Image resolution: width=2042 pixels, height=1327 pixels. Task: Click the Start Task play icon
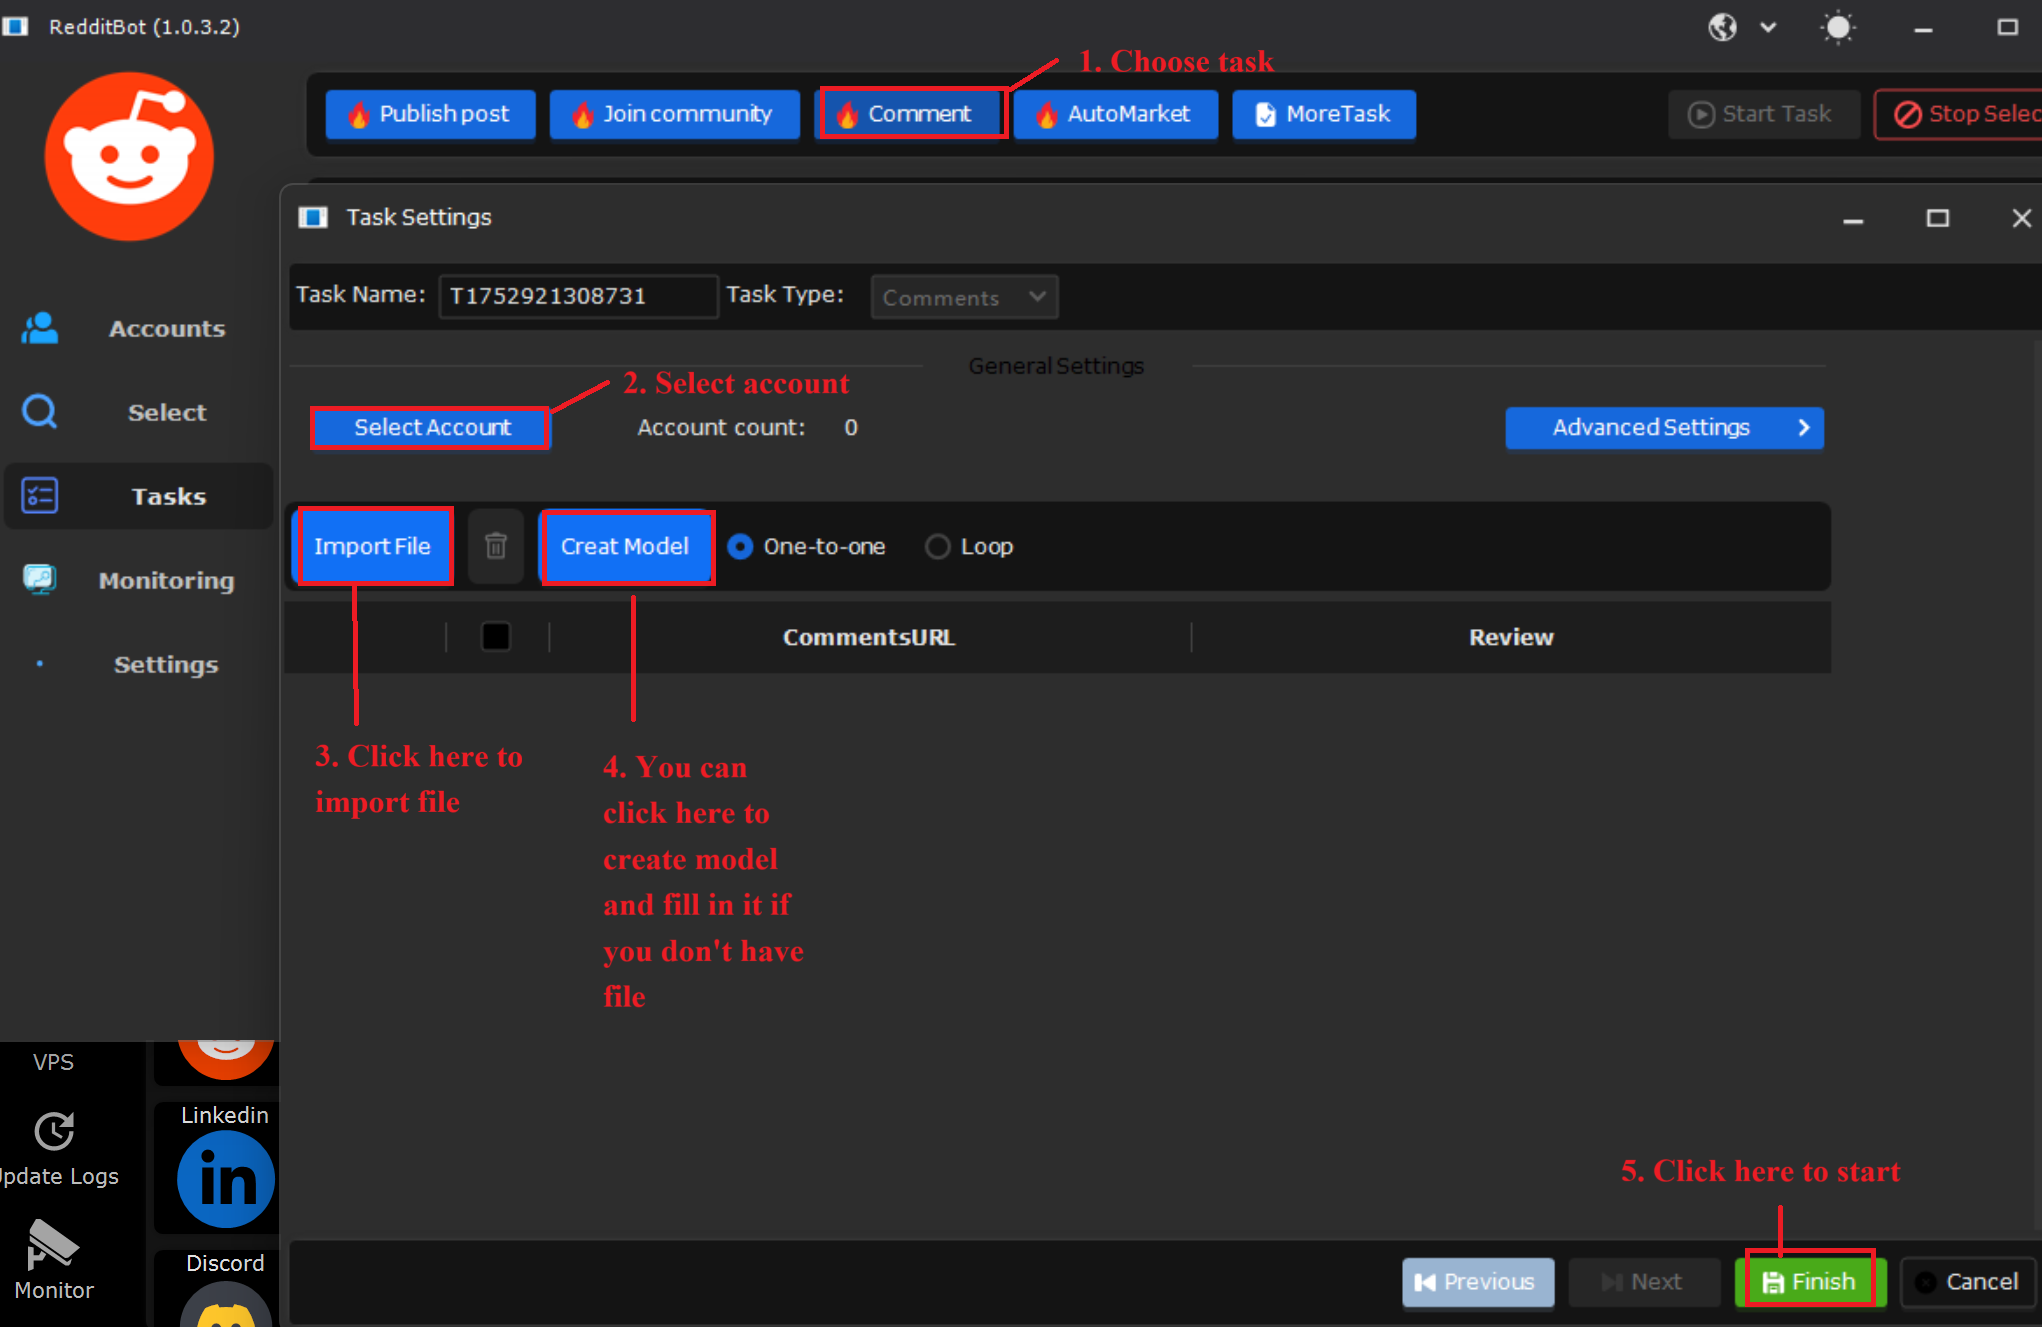[1701, 114]
